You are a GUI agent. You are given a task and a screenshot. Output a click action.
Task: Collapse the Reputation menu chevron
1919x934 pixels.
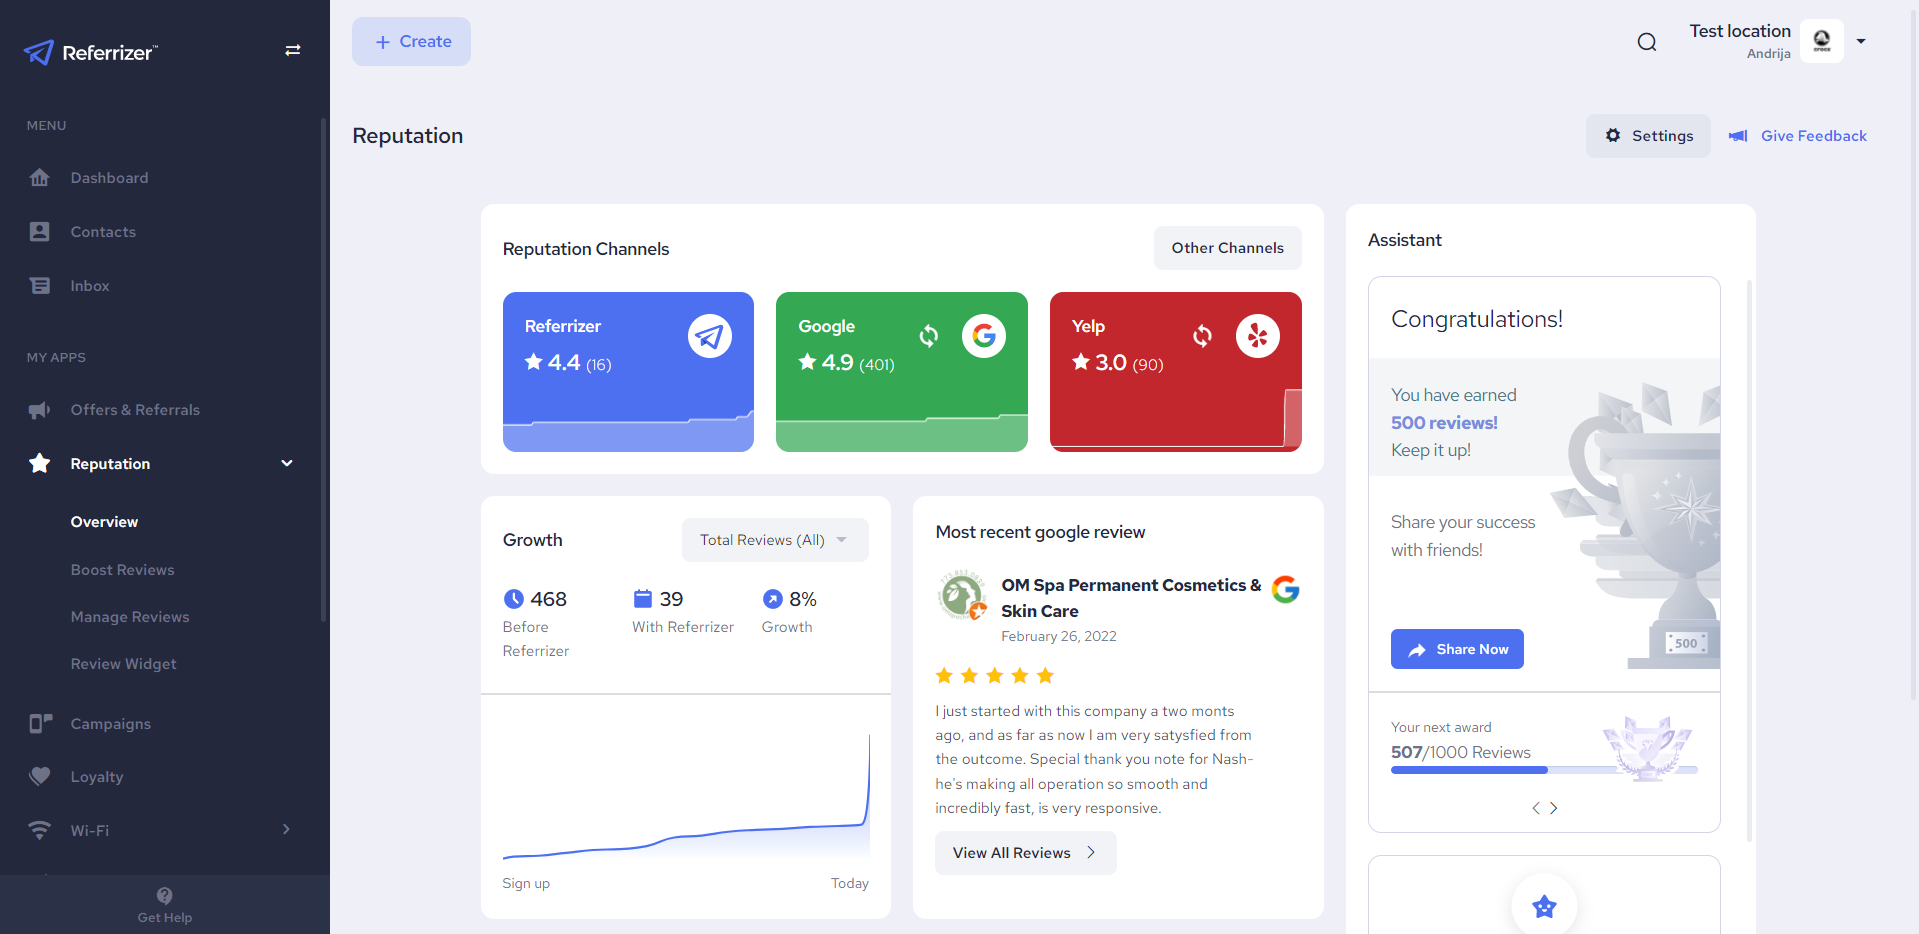click(286, 463)
